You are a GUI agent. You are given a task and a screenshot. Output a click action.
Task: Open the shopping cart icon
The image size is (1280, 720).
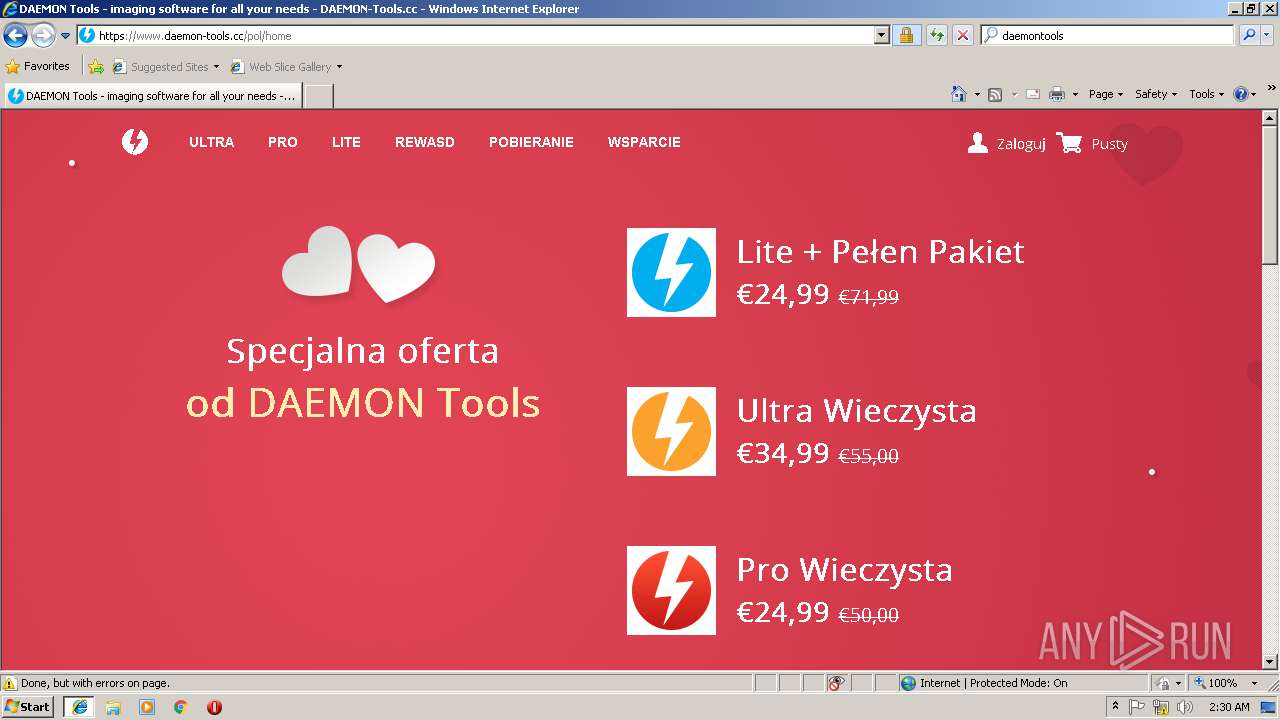[x=1069, y=143]
